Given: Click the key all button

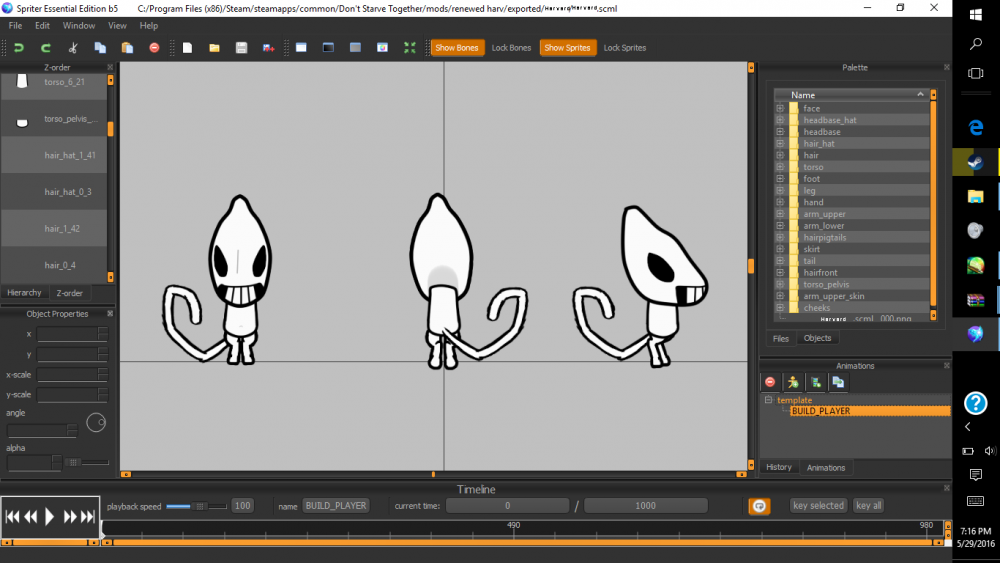Looking at the screenshot, I should [869, 506].
